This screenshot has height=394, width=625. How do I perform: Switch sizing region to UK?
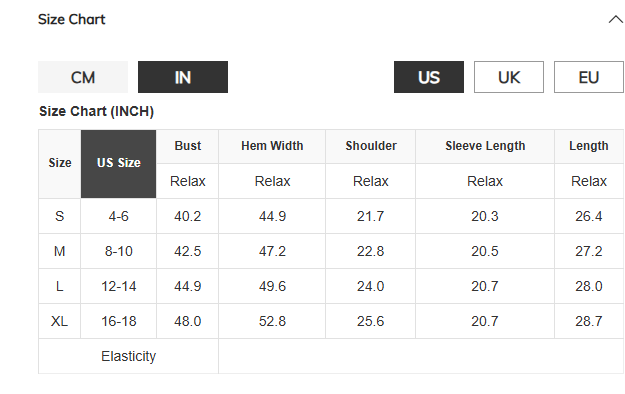(509, 77)
